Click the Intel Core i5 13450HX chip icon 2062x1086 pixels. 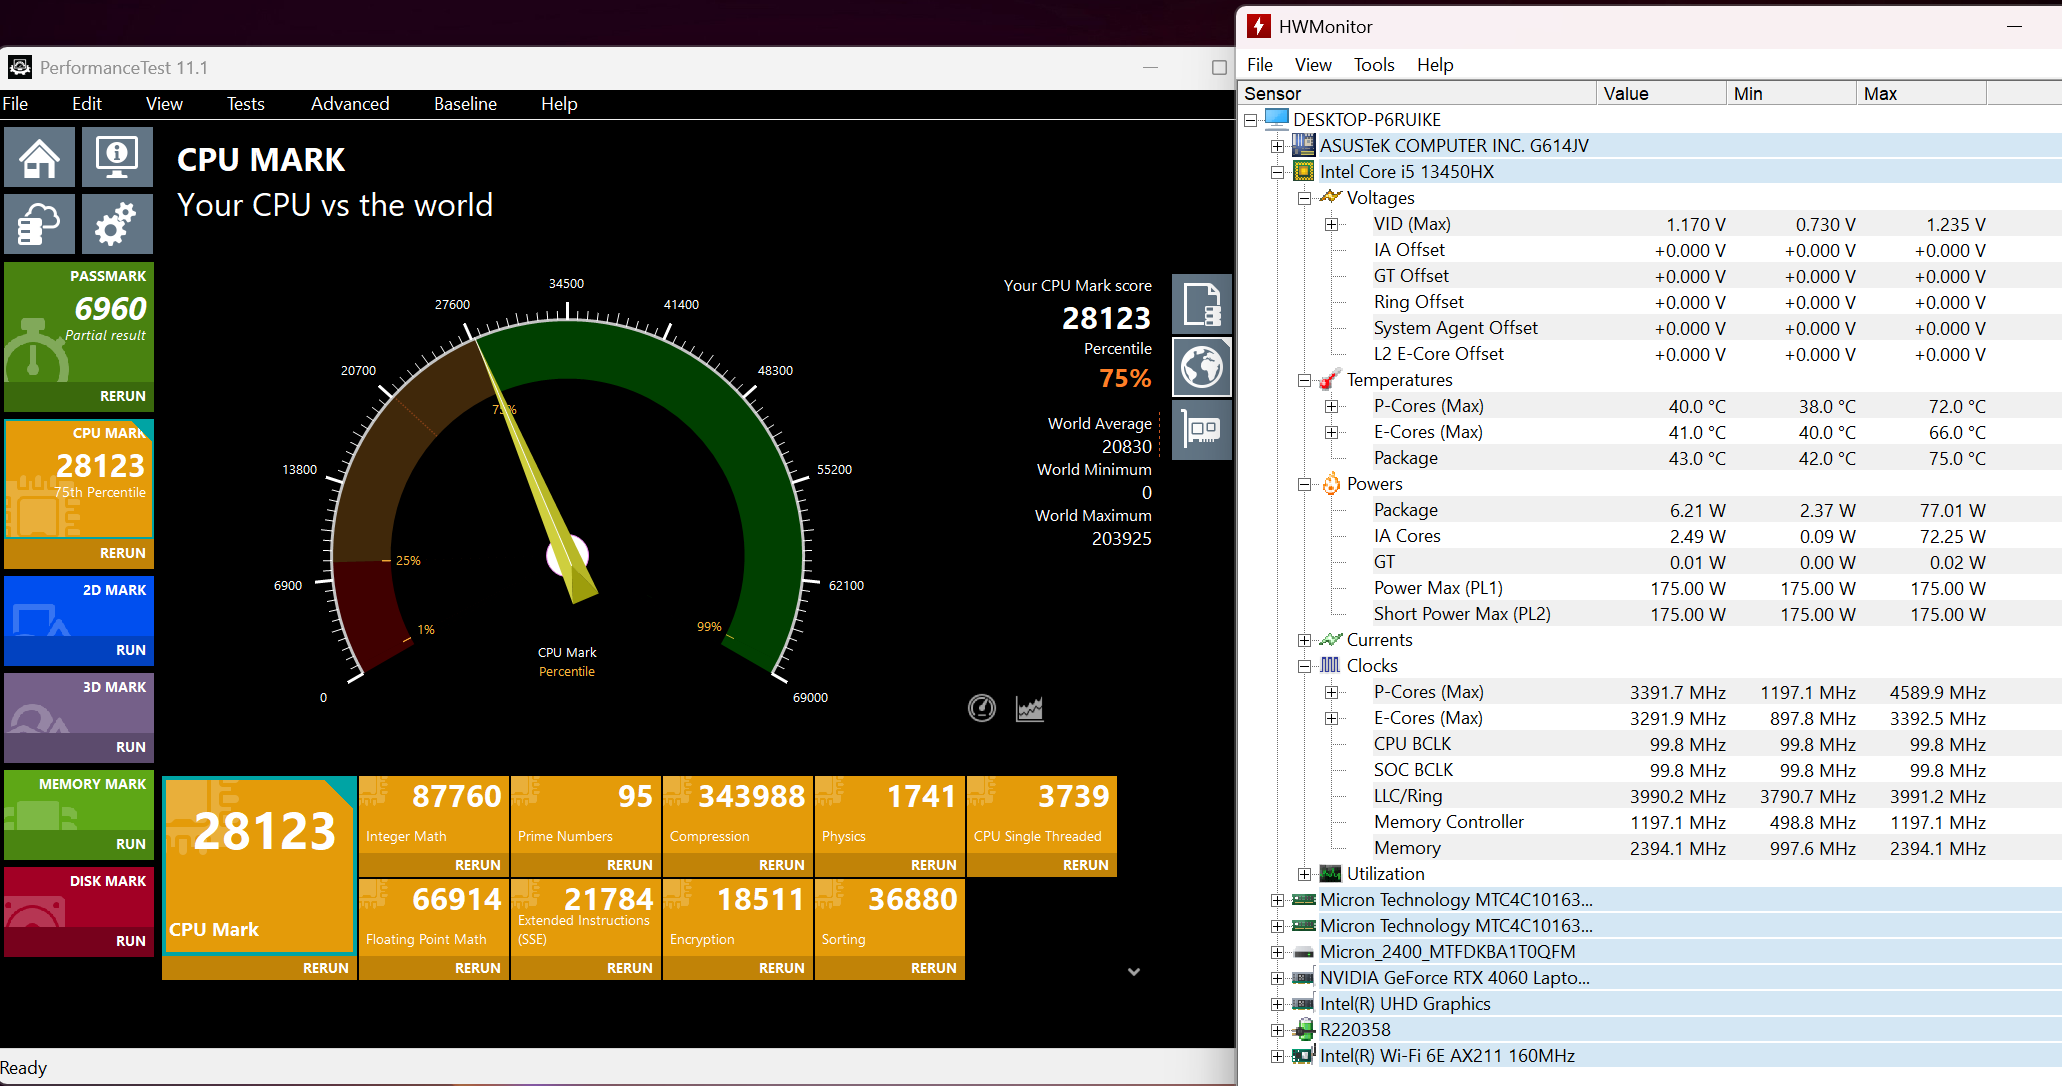point(1303,172)
